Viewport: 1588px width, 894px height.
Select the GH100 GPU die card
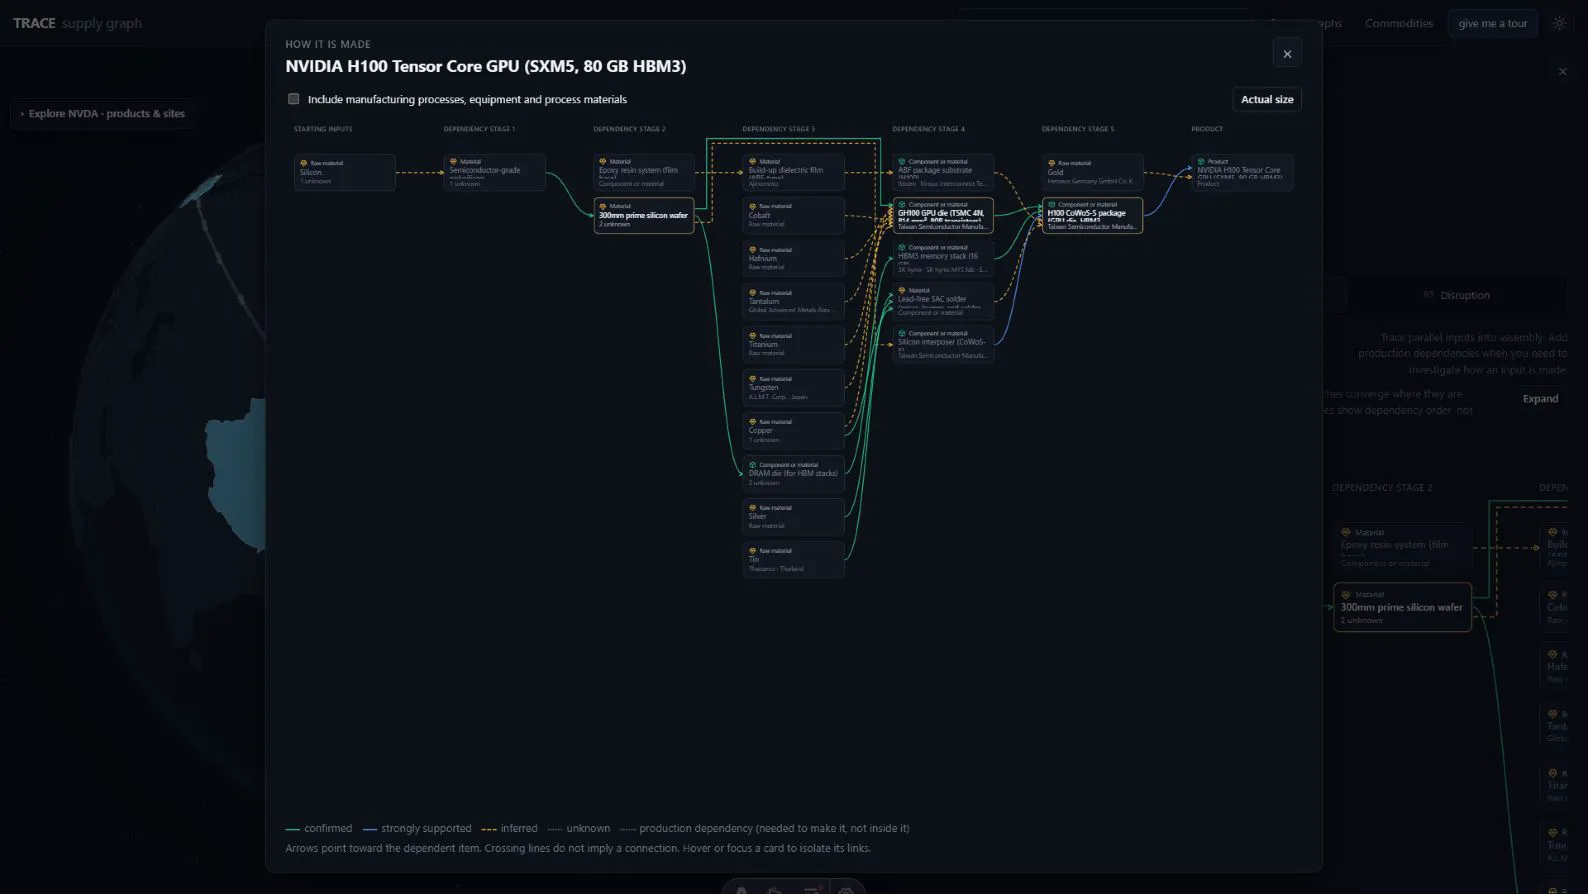click(943, 215)
